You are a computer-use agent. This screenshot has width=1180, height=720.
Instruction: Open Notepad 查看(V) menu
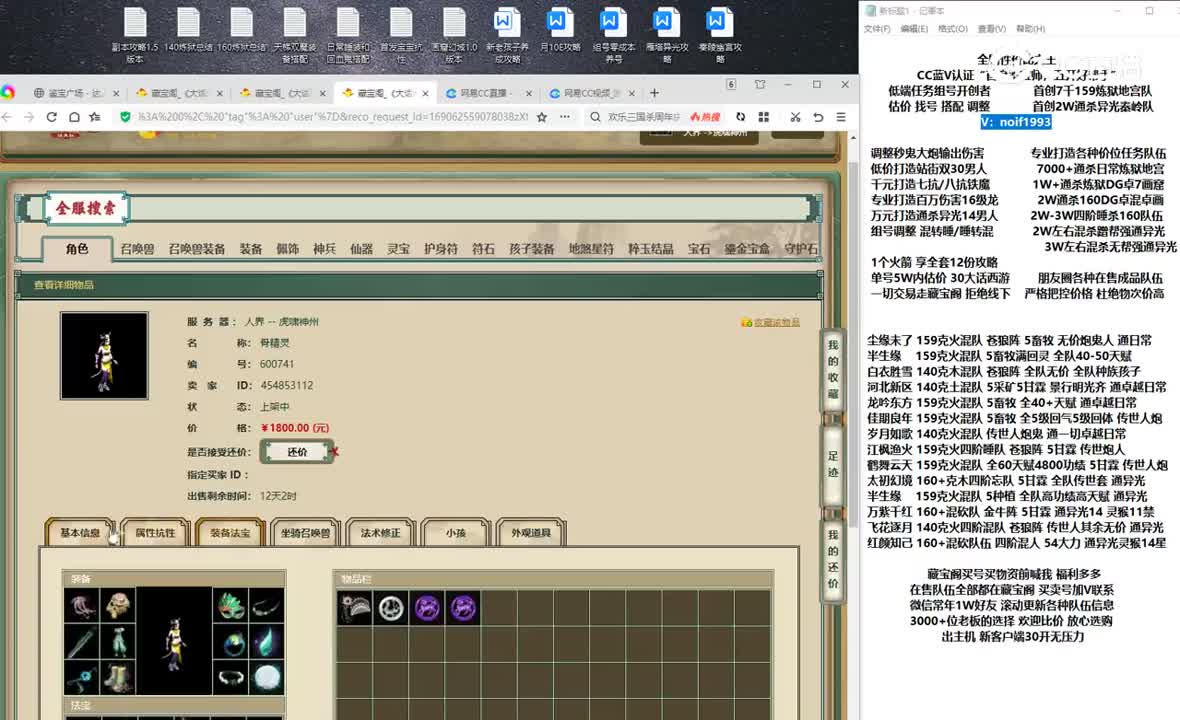(992, 29)
